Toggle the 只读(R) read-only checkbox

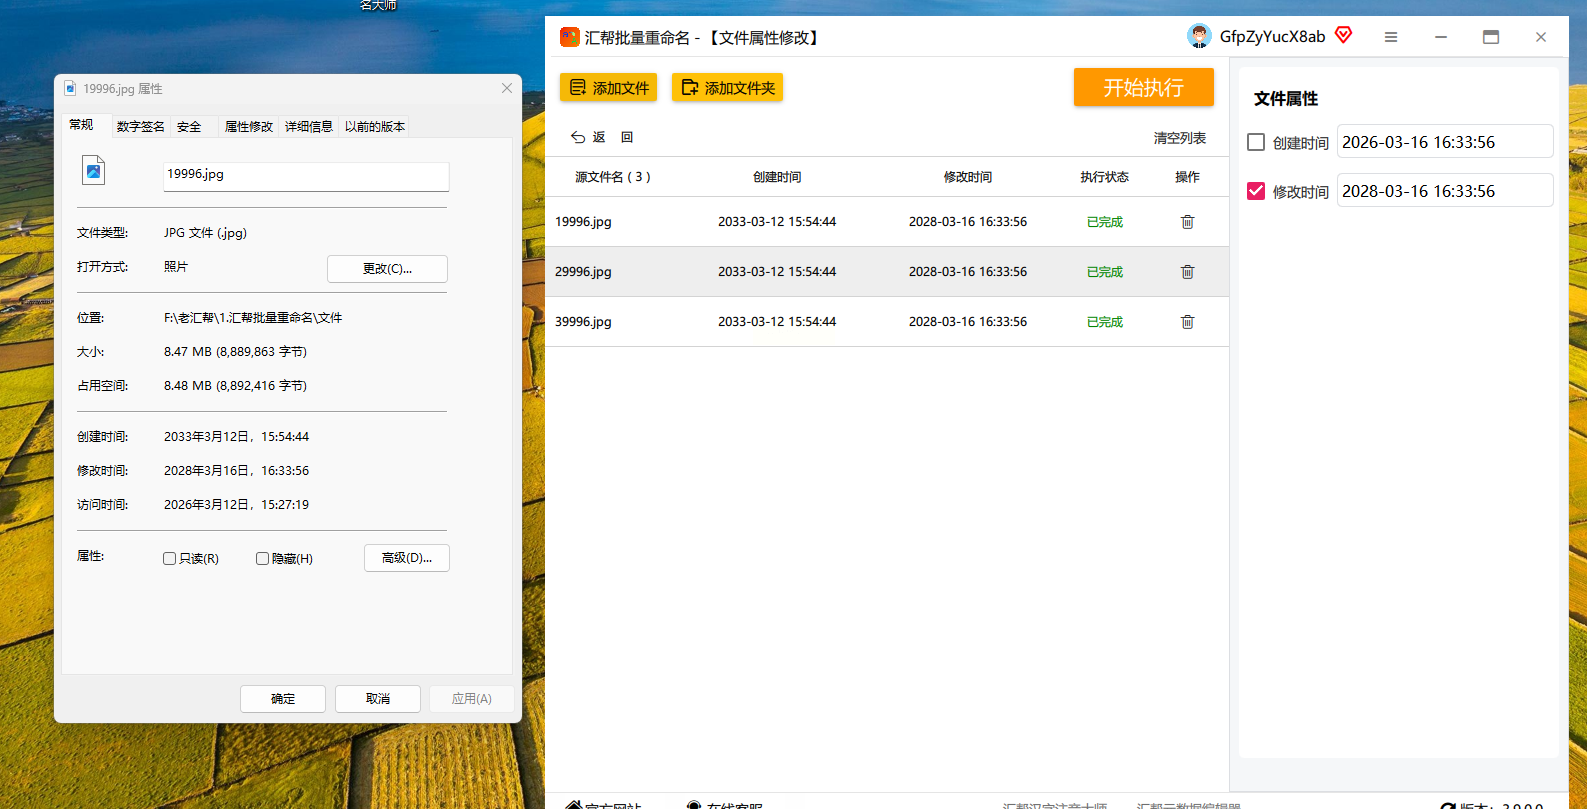click(x=170, y=559)
